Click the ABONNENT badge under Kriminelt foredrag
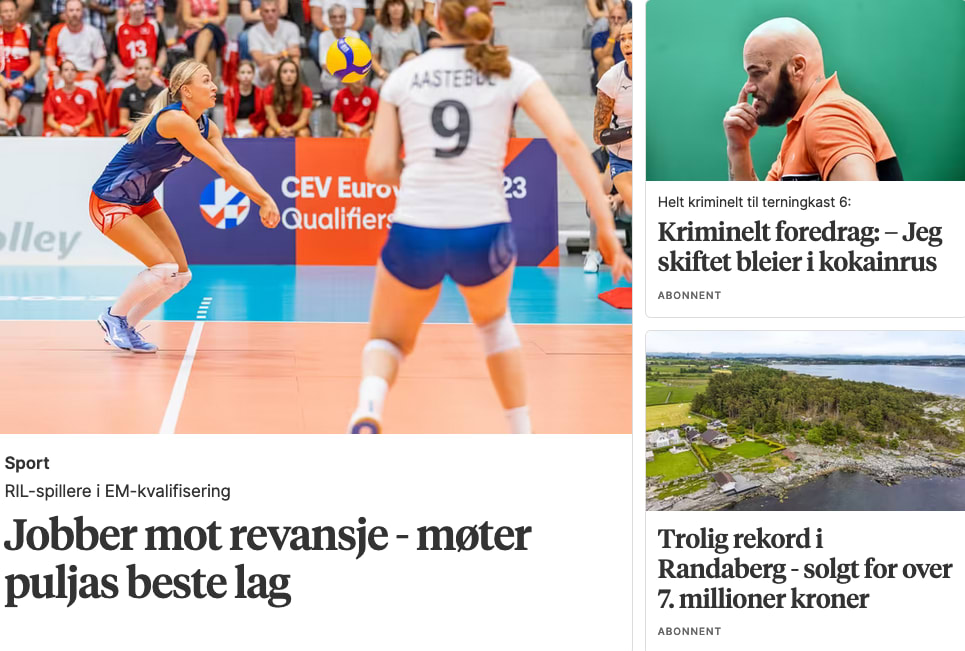Viewport: 965px width, 651px height. [x=689, y=295]
